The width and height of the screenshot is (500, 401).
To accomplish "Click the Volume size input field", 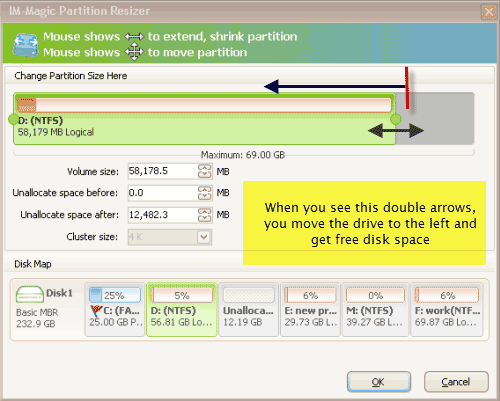I will (163, 171).
